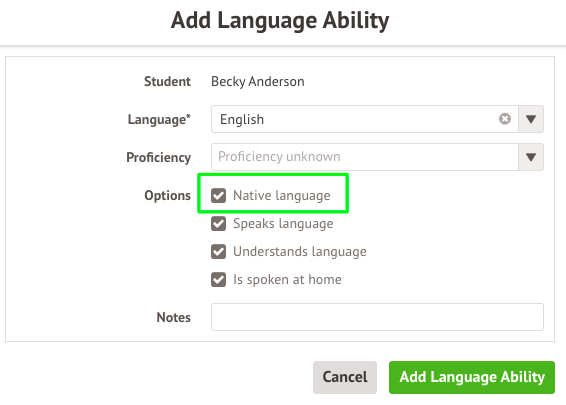Untick the Is spoken at home checkbox
This screenshot has height=405, width=566.
218,279
